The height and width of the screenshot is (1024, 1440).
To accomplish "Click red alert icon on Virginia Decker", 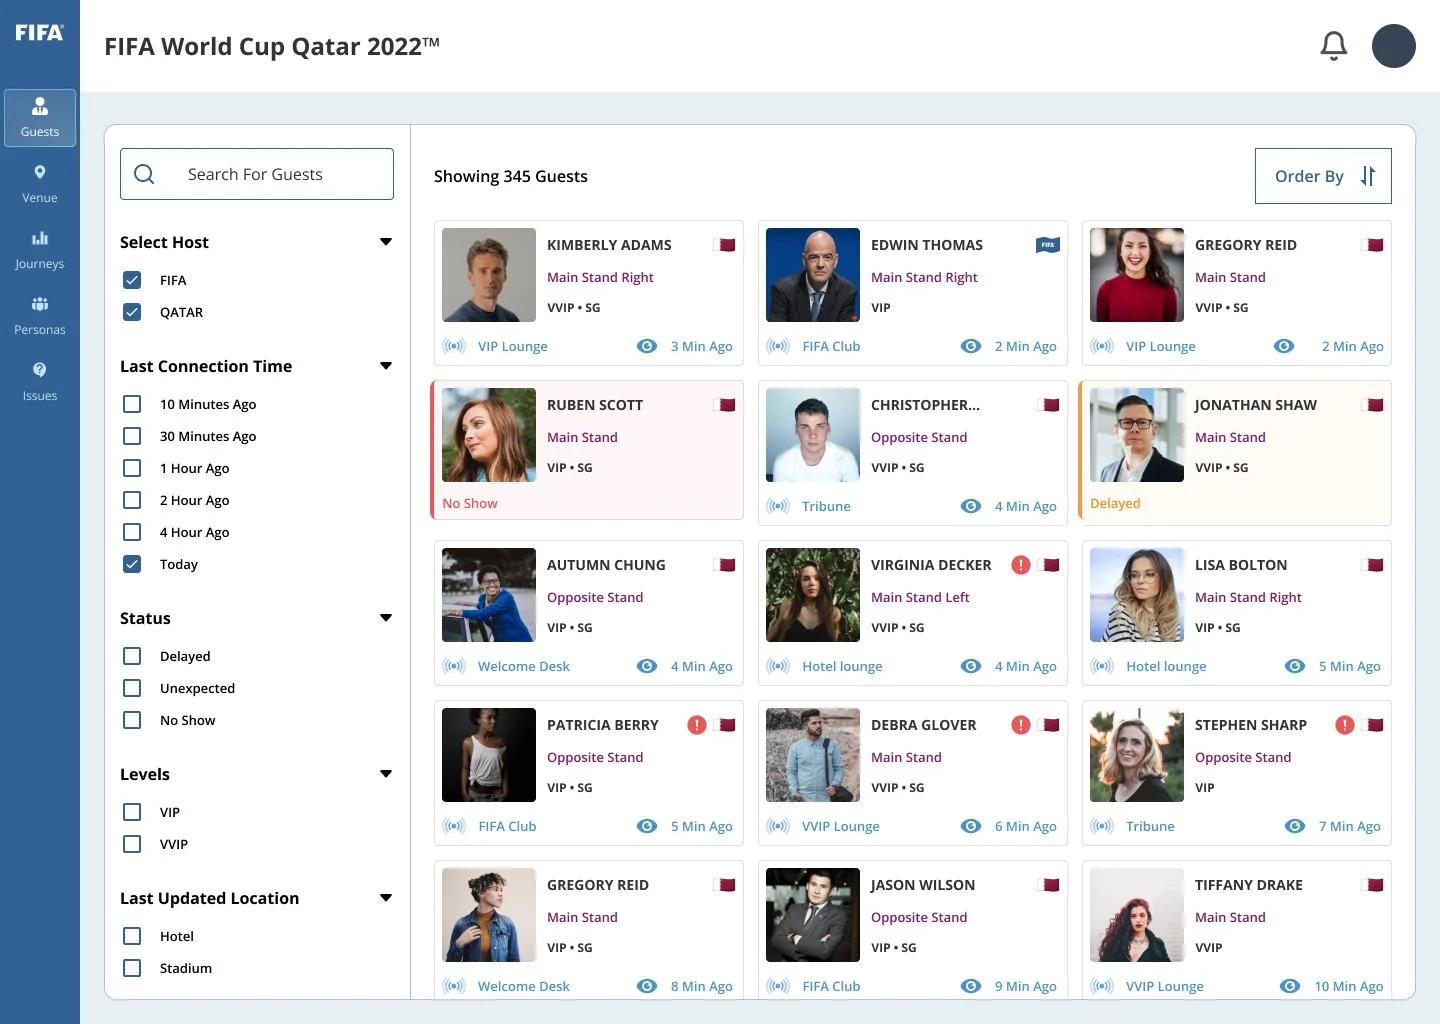I will (1021, 565).
